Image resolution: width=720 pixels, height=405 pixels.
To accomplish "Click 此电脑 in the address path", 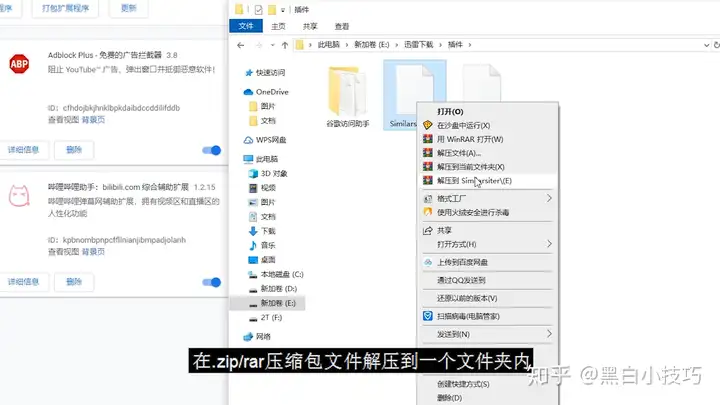I will coord(329,45).
